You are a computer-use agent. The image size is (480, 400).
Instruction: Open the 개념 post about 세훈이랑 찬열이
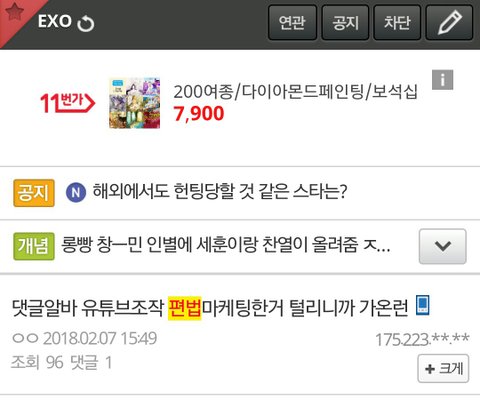click(x=226, y=245)
